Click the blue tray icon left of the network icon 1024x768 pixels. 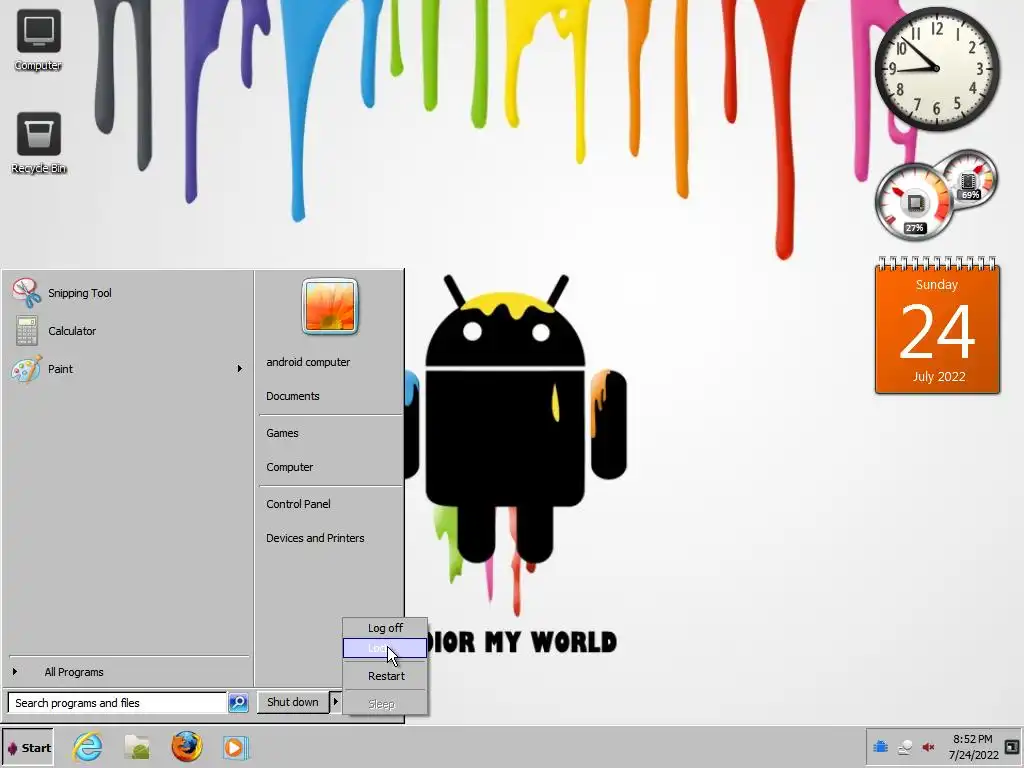pos(880,746)
